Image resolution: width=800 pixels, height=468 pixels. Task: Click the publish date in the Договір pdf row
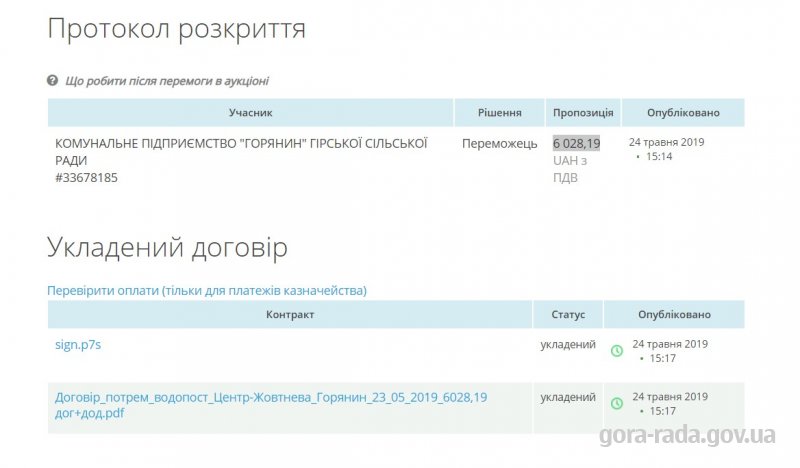(670, 404)
